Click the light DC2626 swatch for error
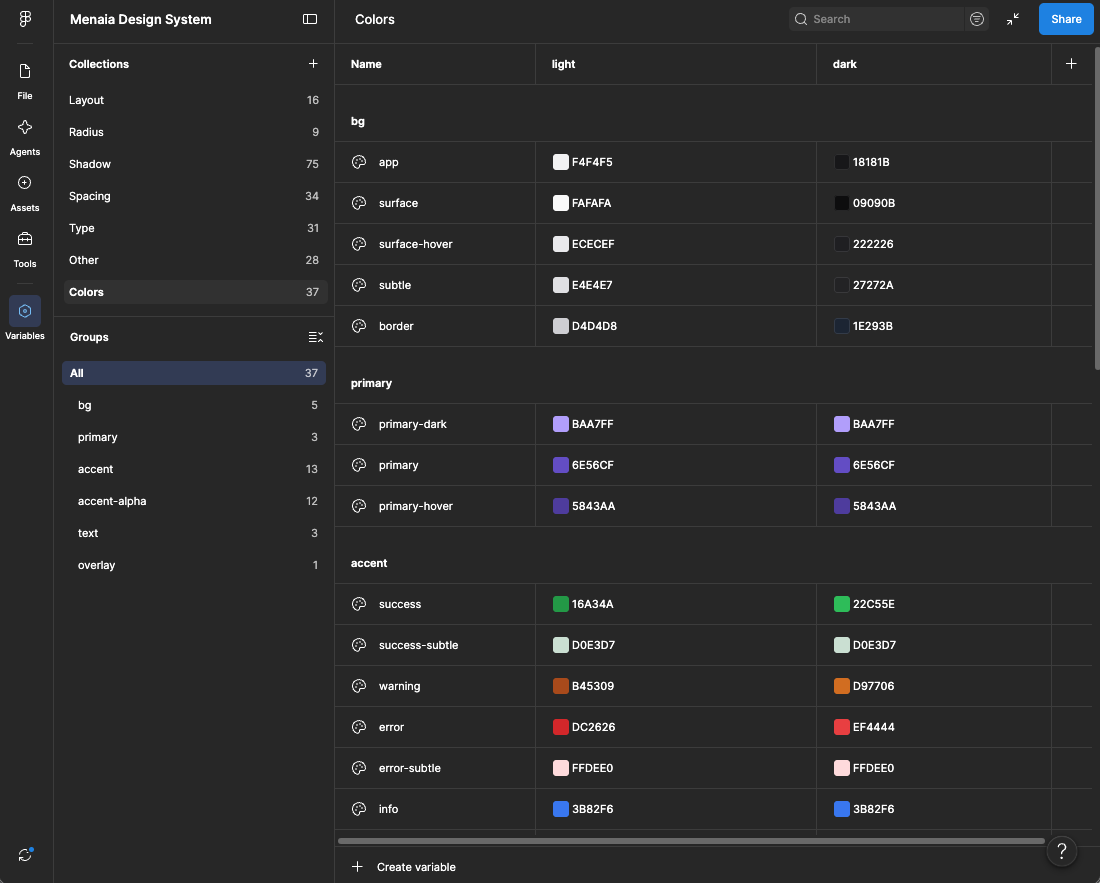The width and height of the screenshot is (1100, 883). coord(561,727)
